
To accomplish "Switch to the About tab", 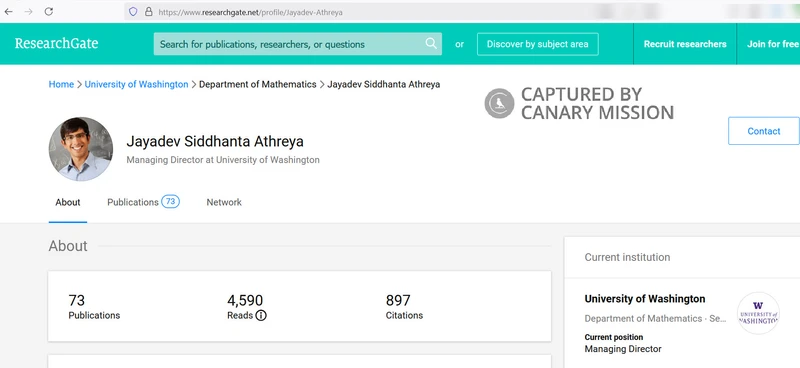I will (x=68, y=202).
